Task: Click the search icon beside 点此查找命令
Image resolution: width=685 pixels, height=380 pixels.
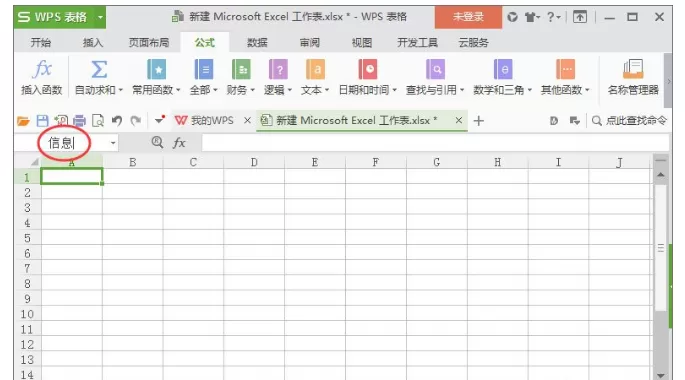Action: coord(597,121)
